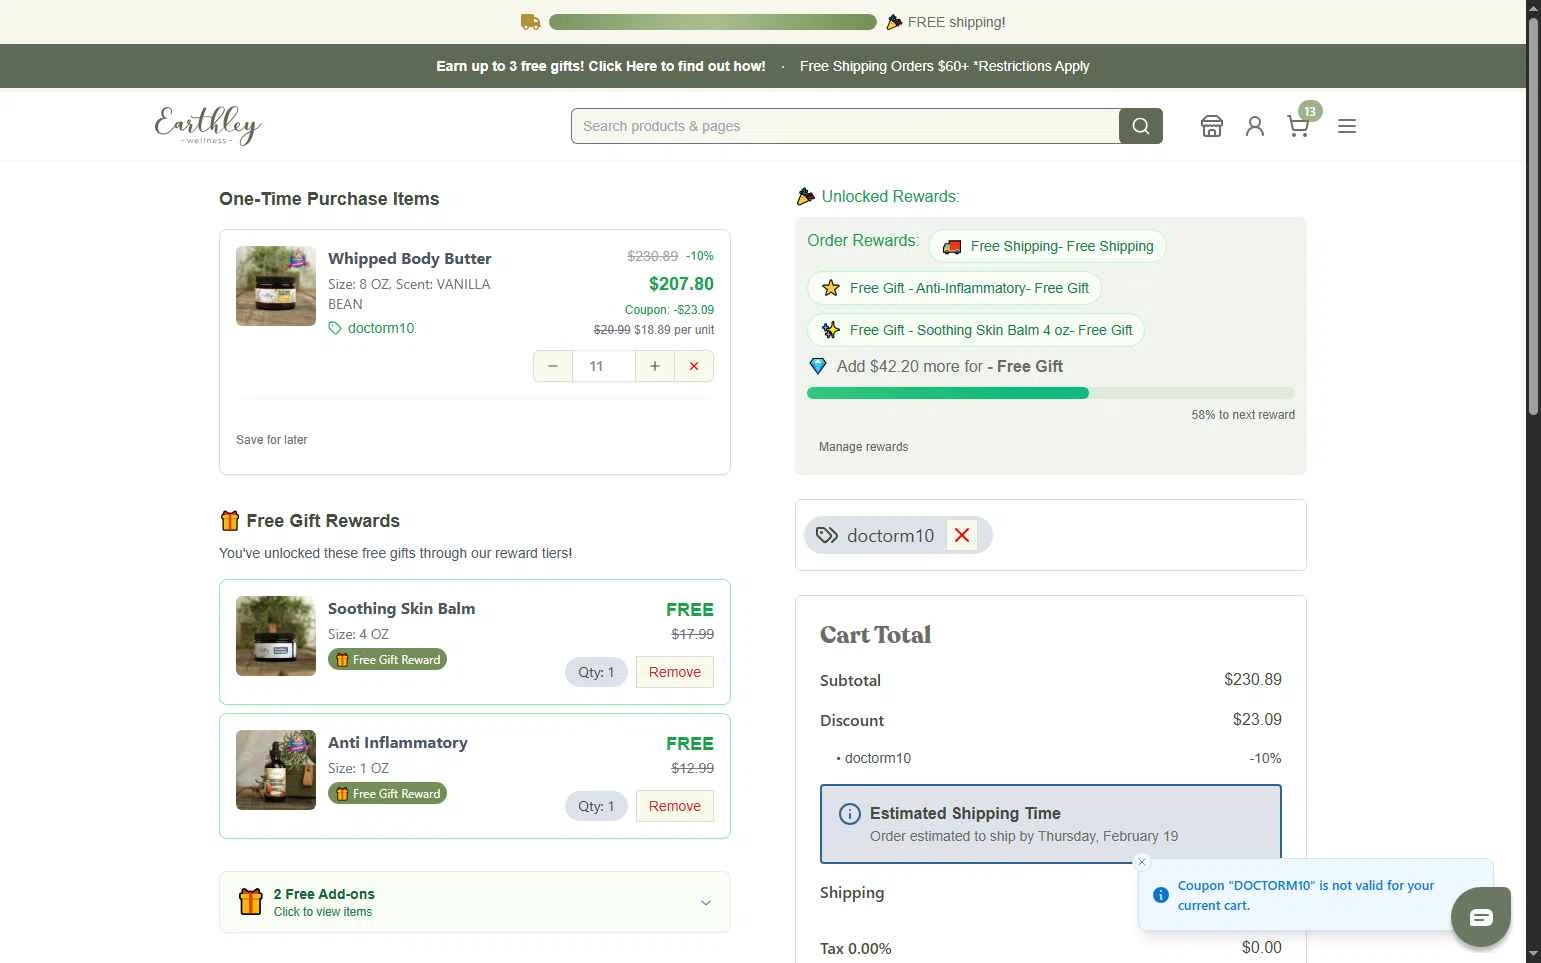
Task: Click the Soothing Skin Balm title
Action: click(402, 608)
